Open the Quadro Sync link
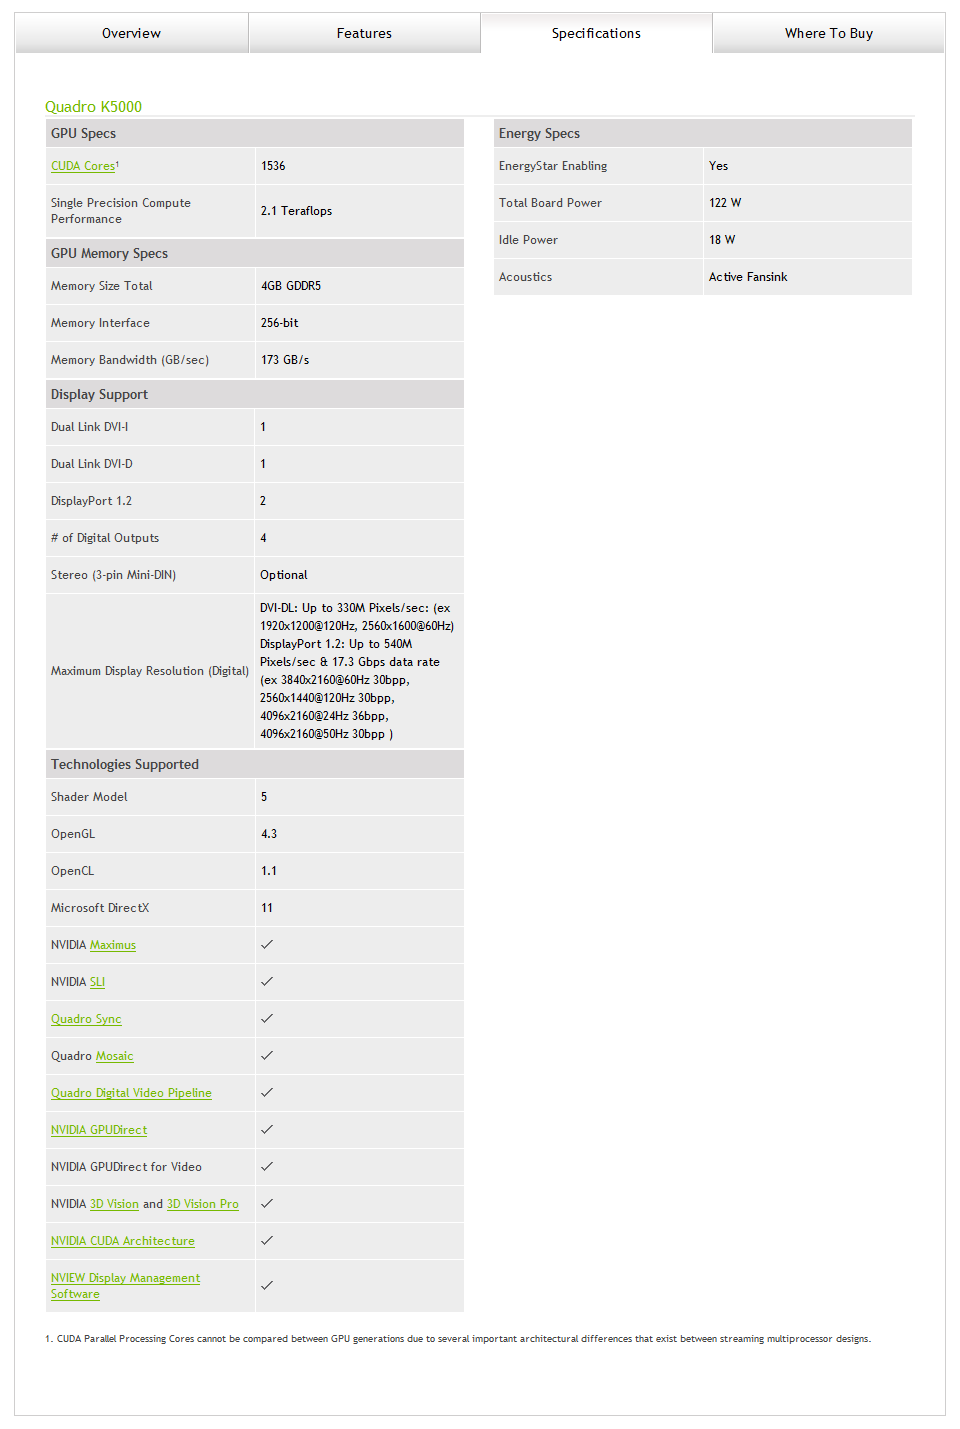Viewport: 960px width, 1429px height. click(86, 1019)
